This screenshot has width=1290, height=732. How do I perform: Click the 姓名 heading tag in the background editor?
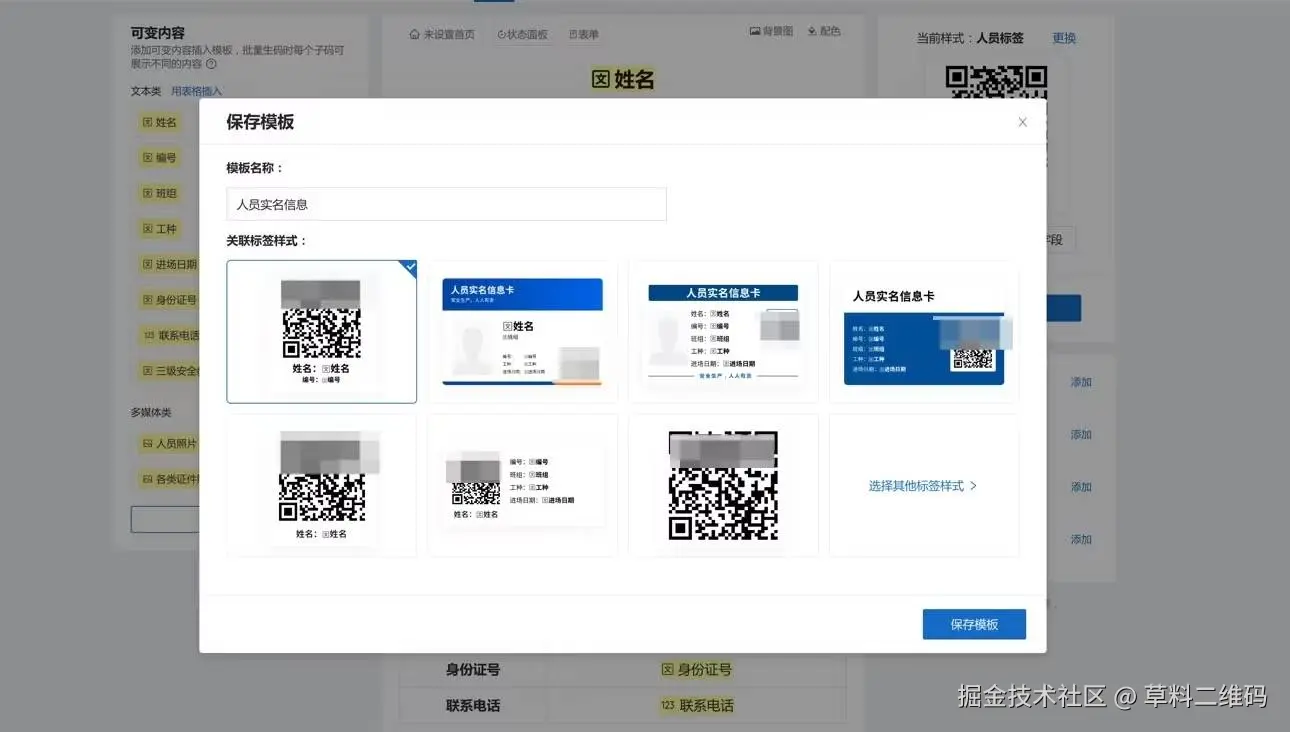[623, 79]
